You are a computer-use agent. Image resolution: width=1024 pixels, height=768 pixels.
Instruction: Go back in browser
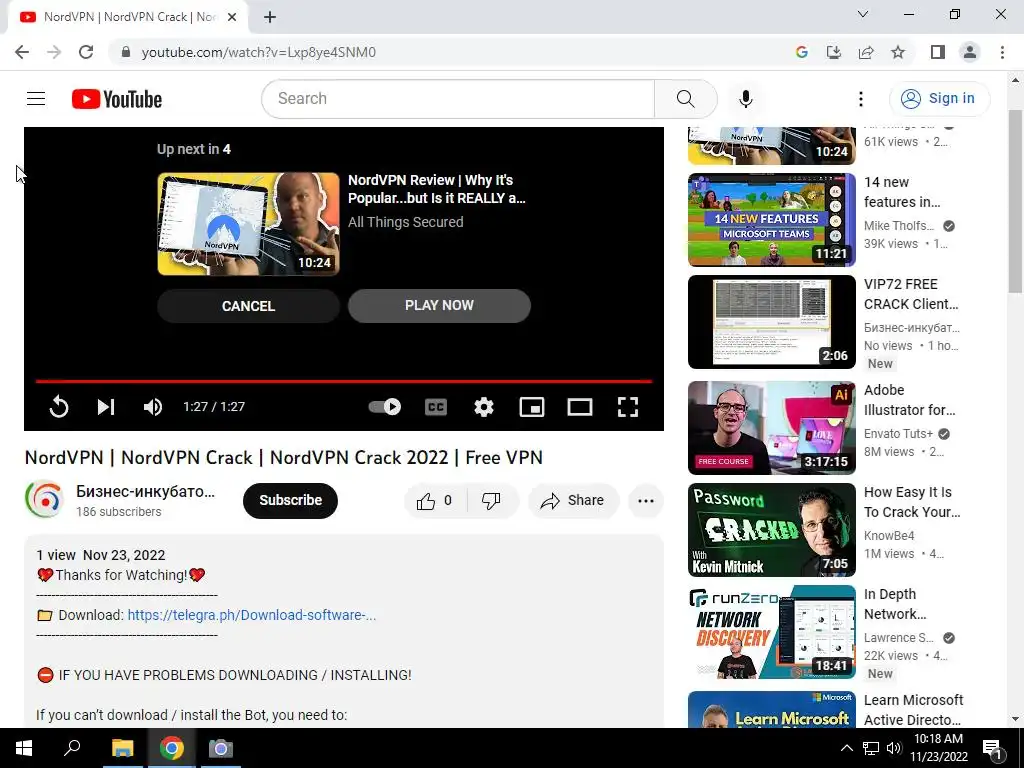coord(22,52)
